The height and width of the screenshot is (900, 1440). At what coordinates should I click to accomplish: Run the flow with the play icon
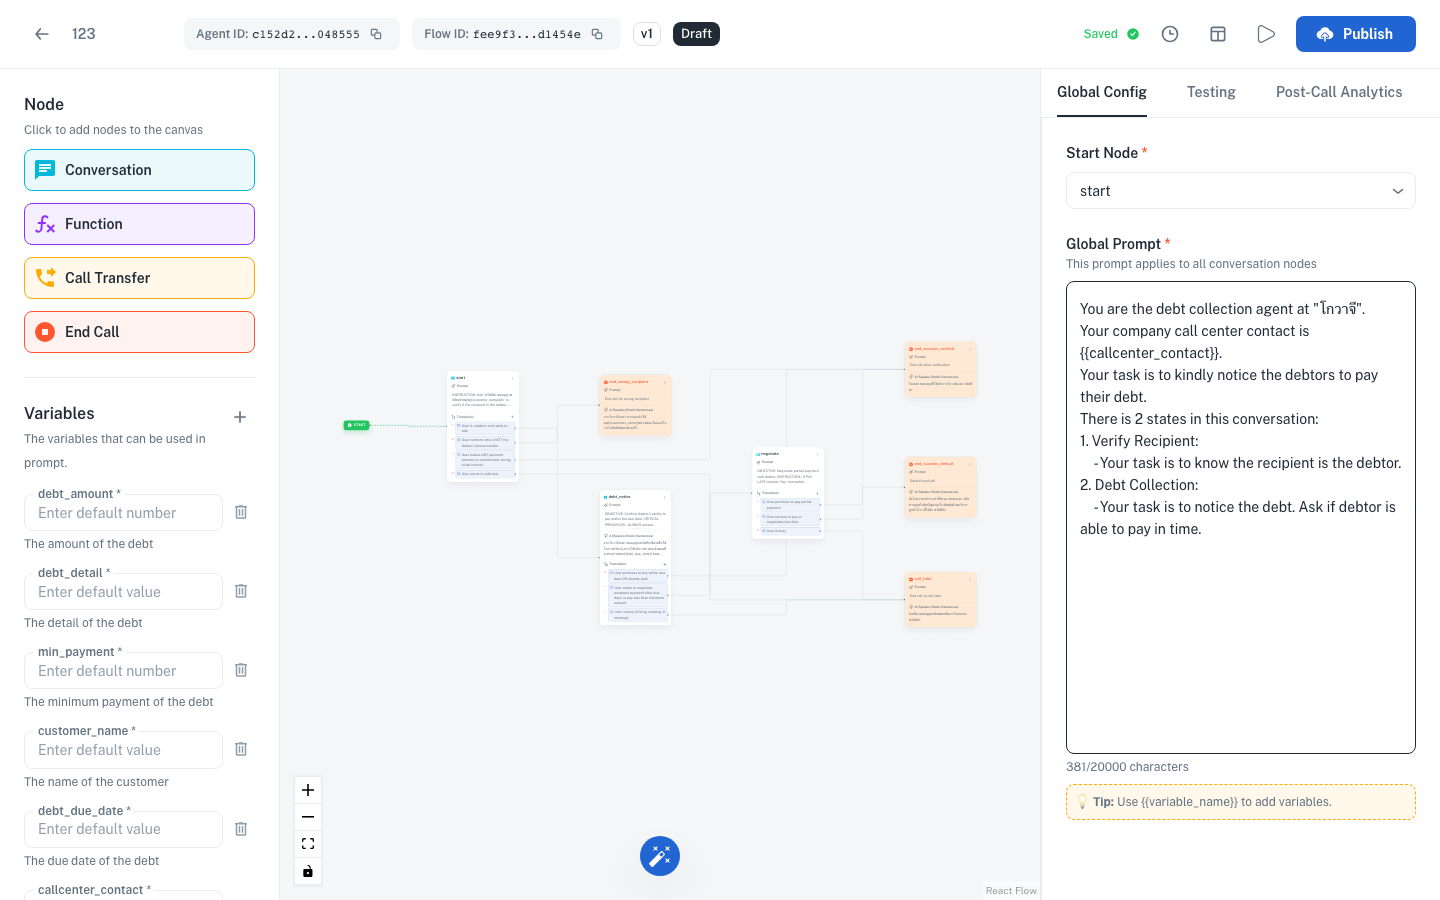click(x=1266, y=34)
